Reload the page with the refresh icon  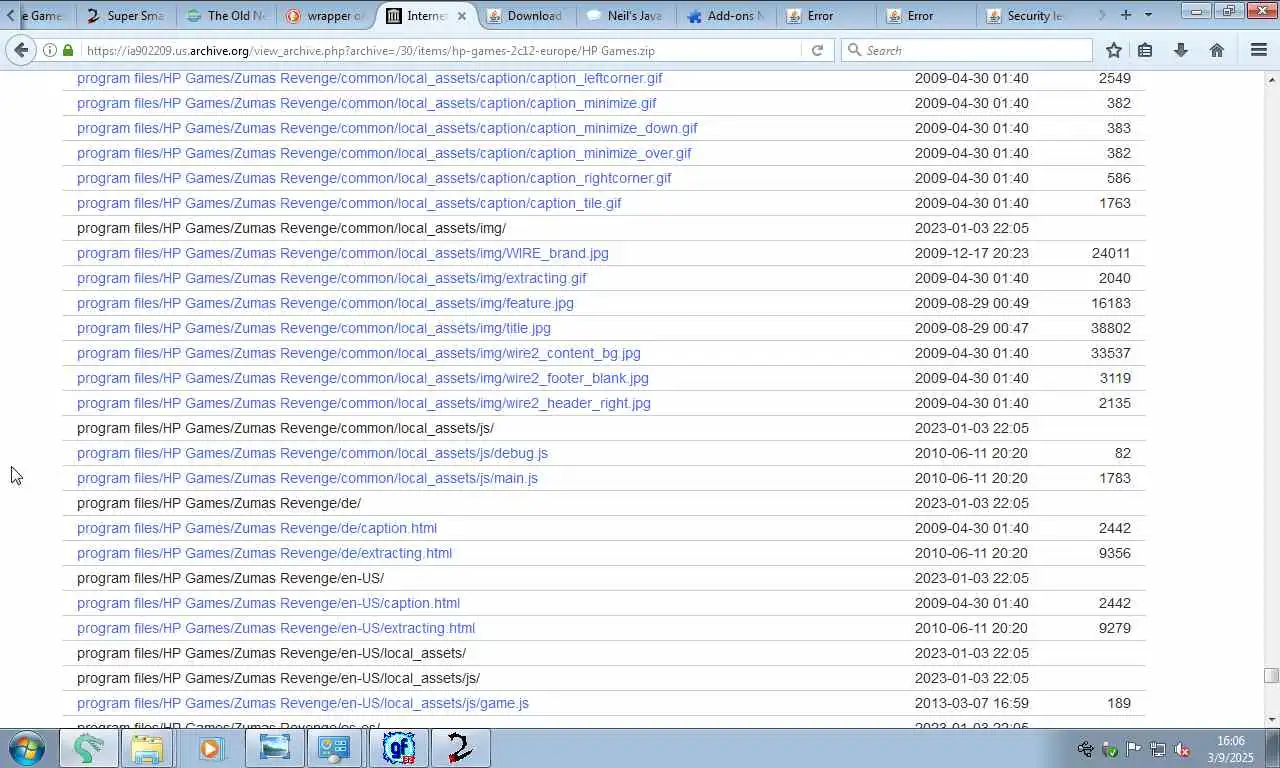pyautogui.click(x=817, y=50)
